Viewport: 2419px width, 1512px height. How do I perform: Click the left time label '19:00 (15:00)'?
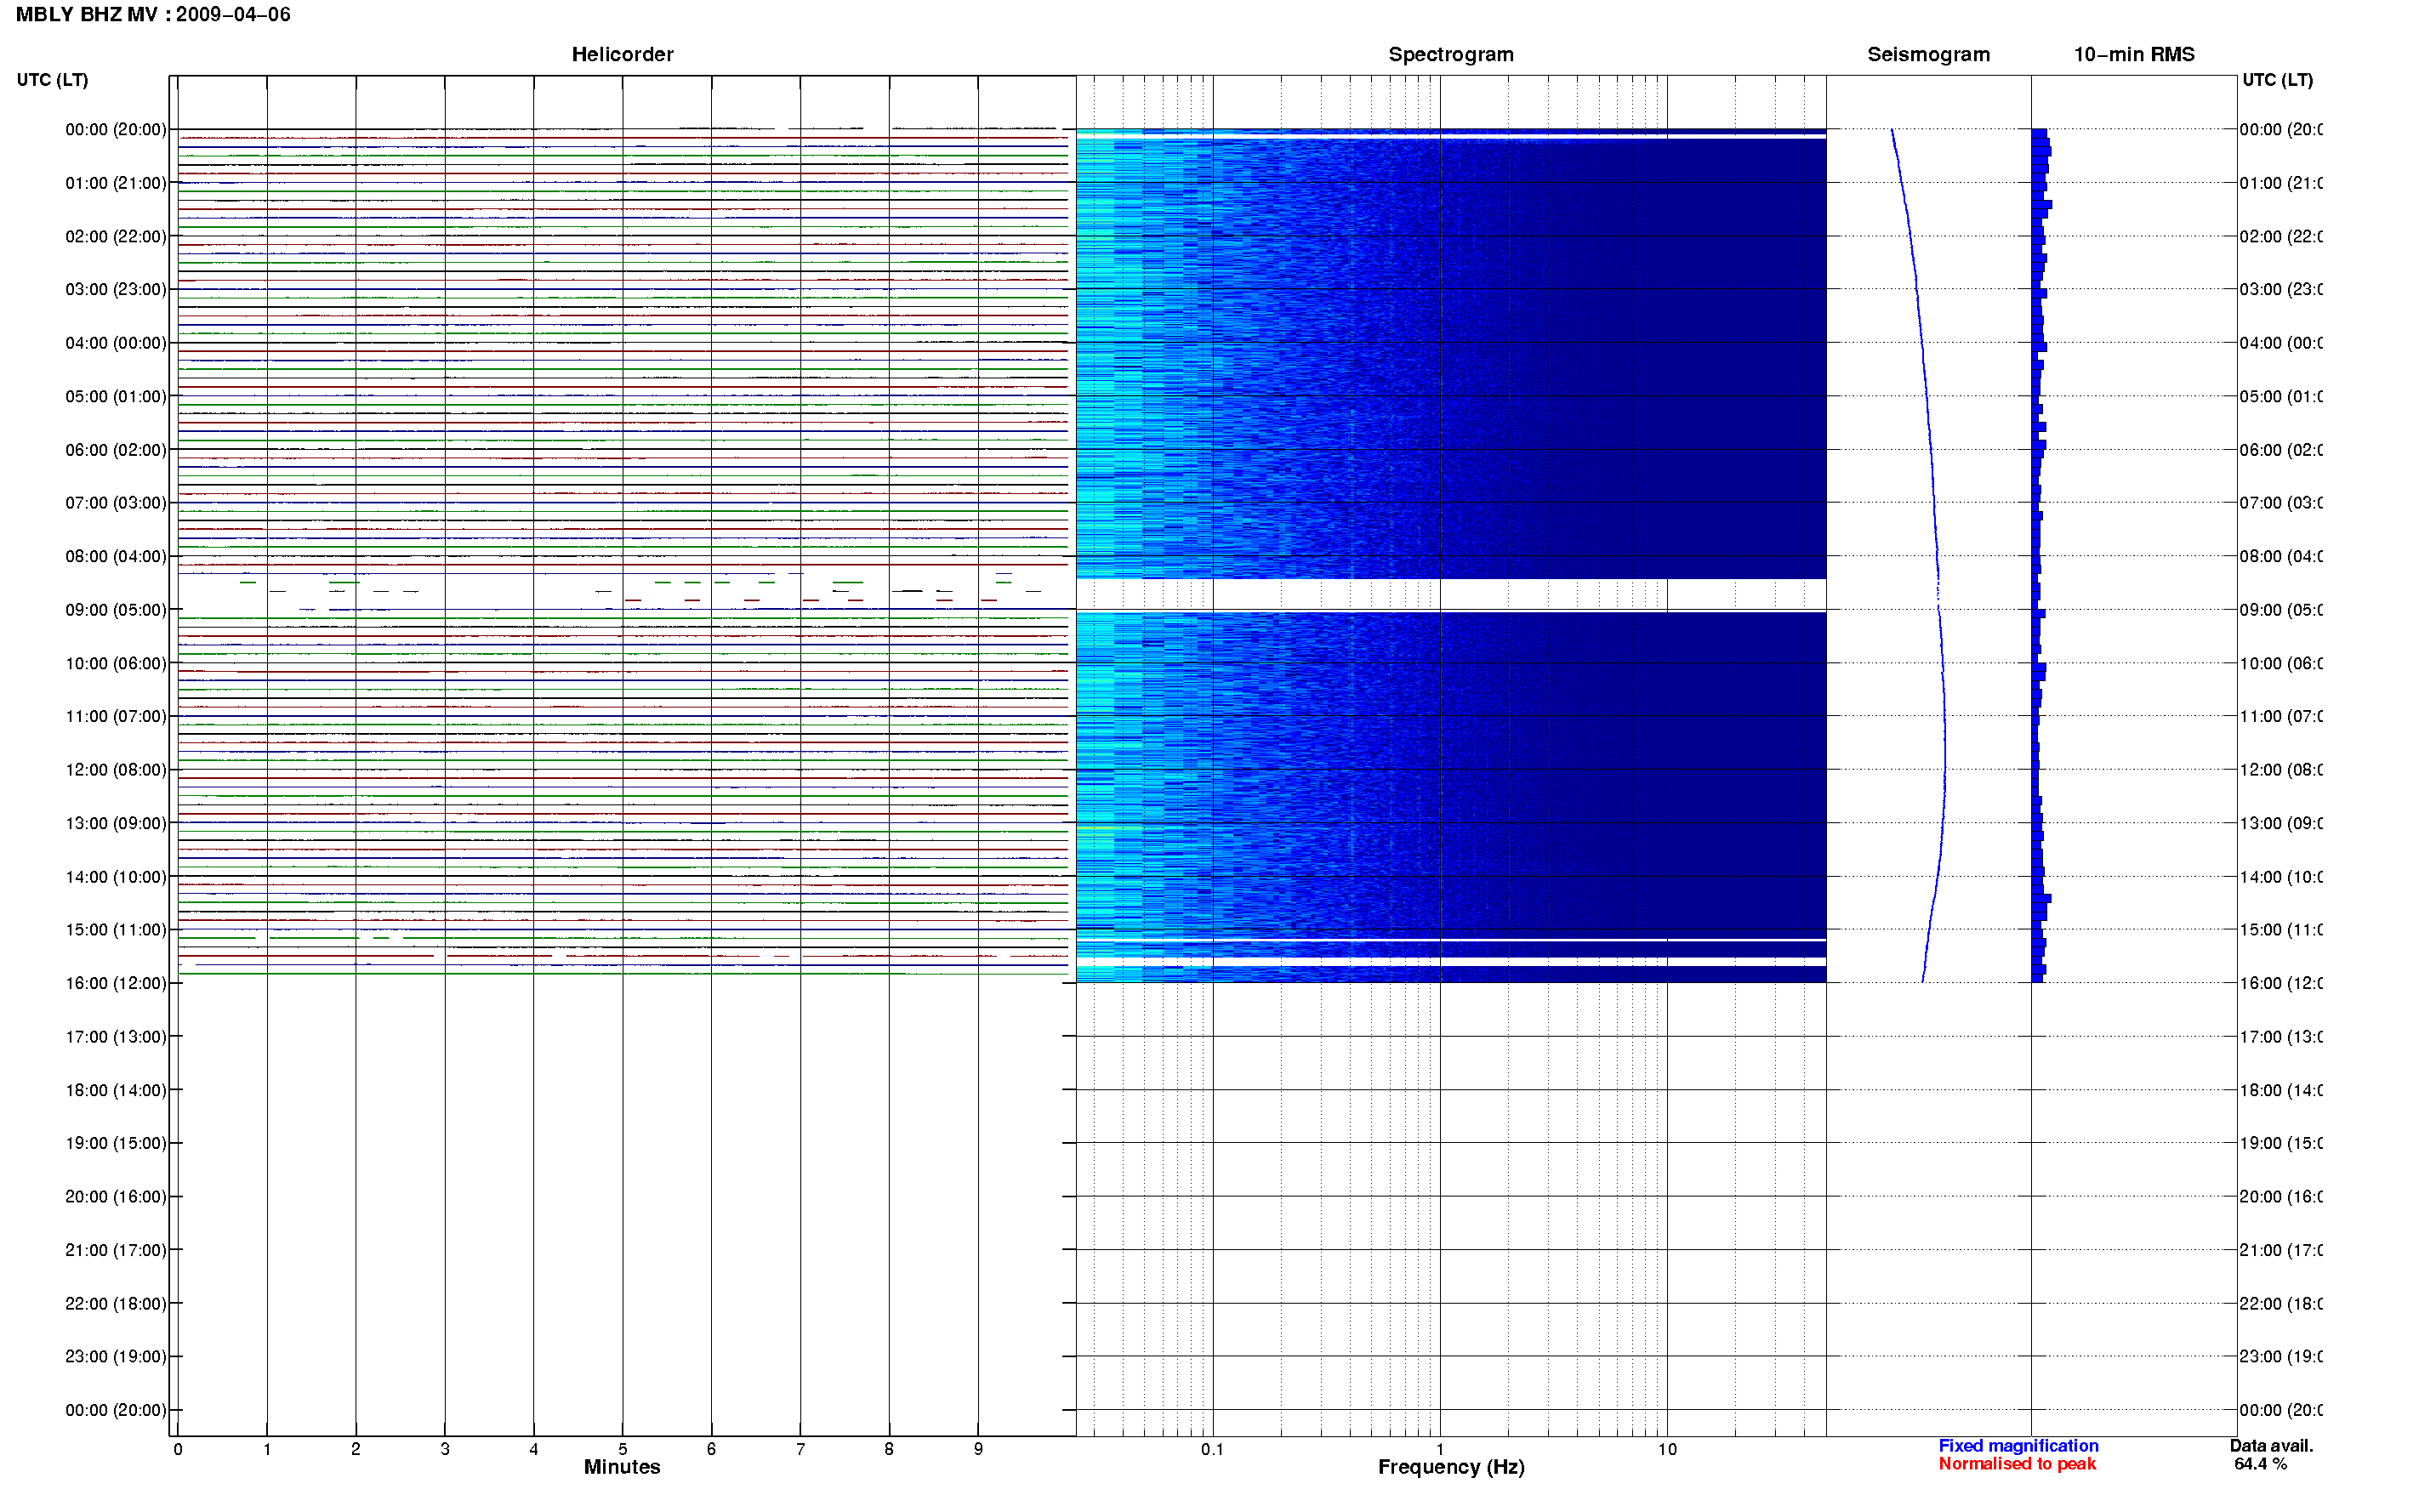[x=116, y=1144]
